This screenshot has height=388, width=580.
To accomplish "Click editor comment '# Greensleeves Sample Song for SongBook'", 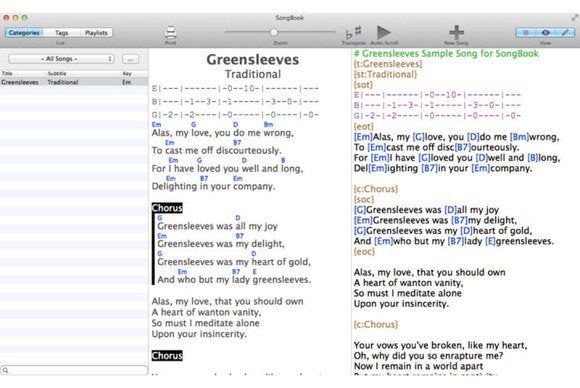I will [x=446, y=54].
